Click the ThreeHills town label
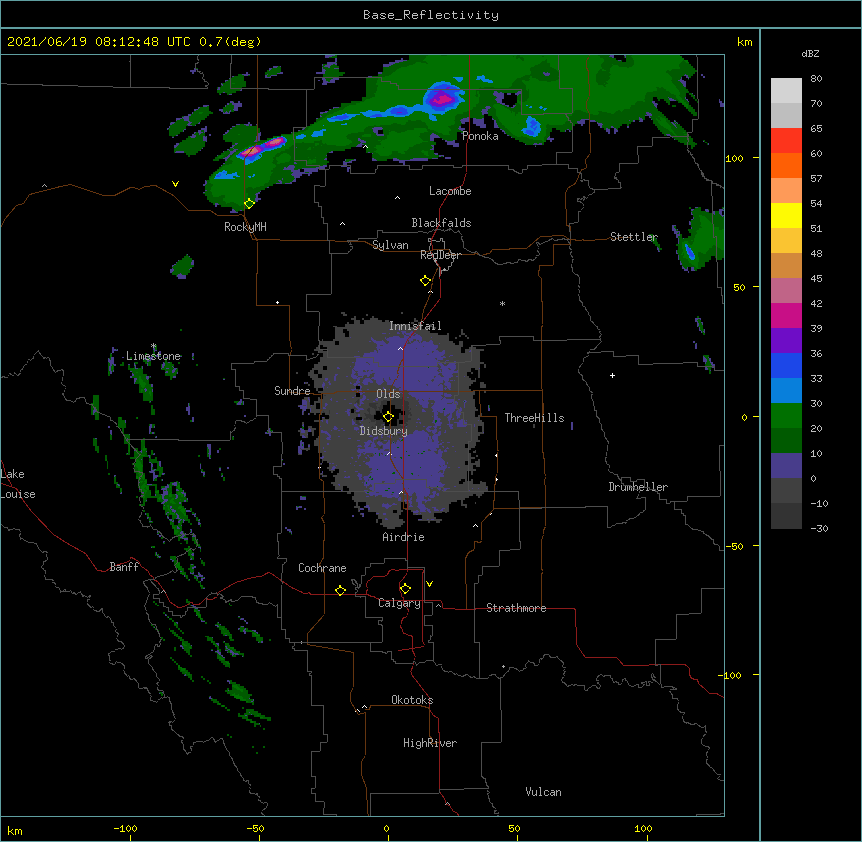This screenshot has width=862, height=842. pos(534,418)
